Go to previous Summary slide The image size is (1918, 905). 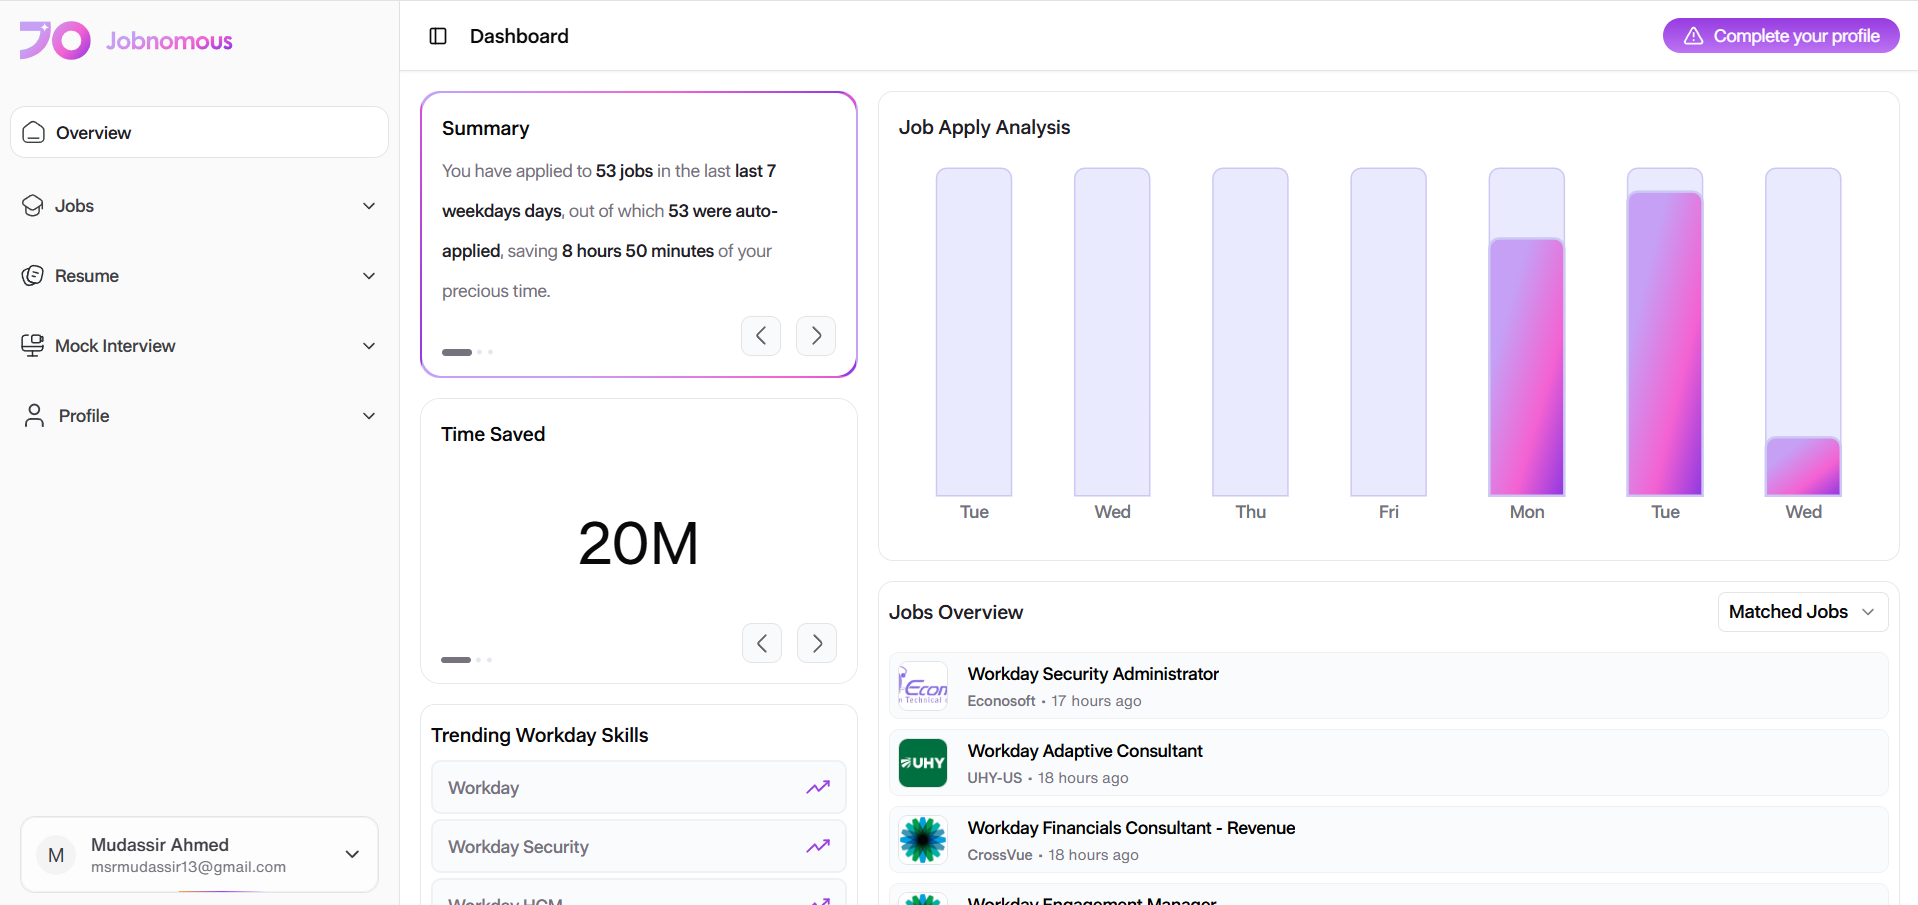coord(761,336)
